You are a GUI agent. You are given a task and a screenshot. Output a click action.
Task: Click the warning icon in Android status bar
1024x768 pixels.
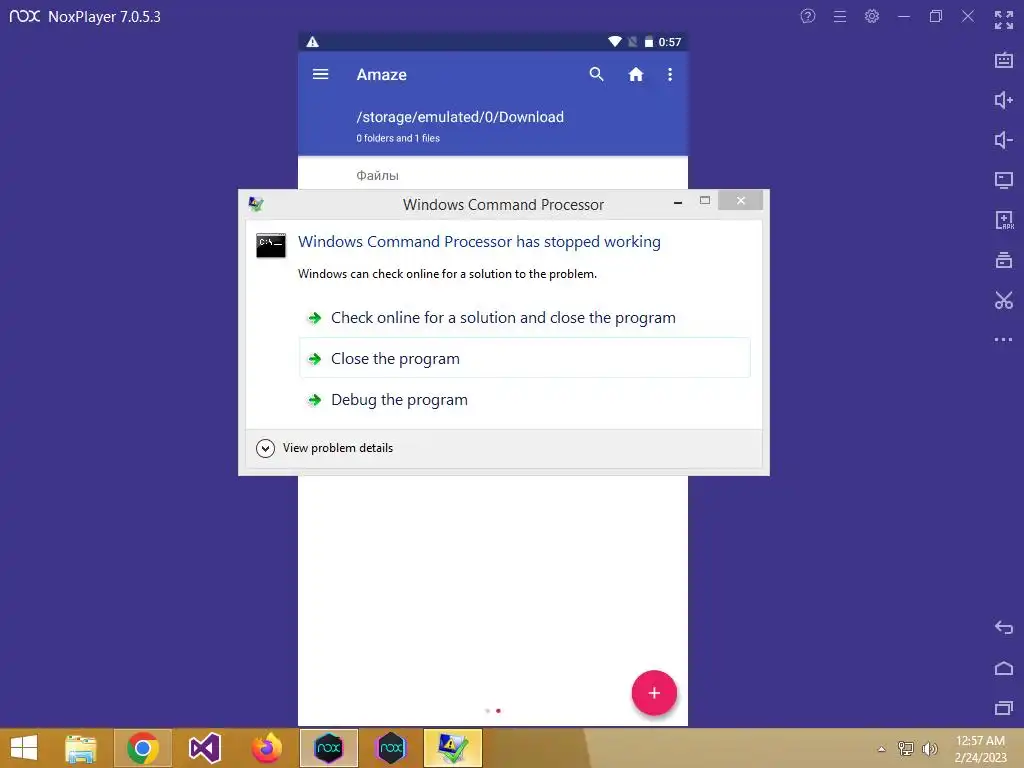tap(313, 42)
